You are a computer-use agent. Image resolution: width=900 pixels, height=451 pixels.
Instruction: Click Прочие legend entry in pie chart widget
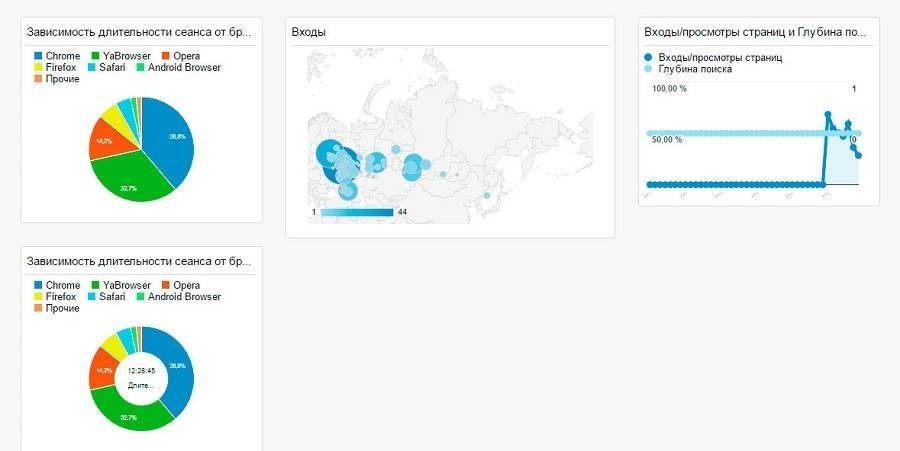(61, 79)
